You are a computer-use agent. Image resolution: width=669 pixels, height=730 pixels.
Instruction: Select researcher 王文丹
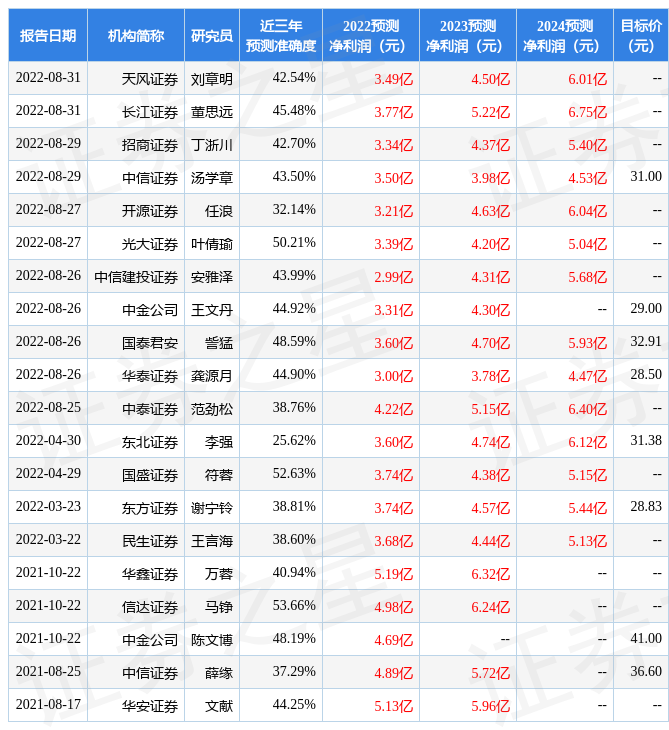212,310
